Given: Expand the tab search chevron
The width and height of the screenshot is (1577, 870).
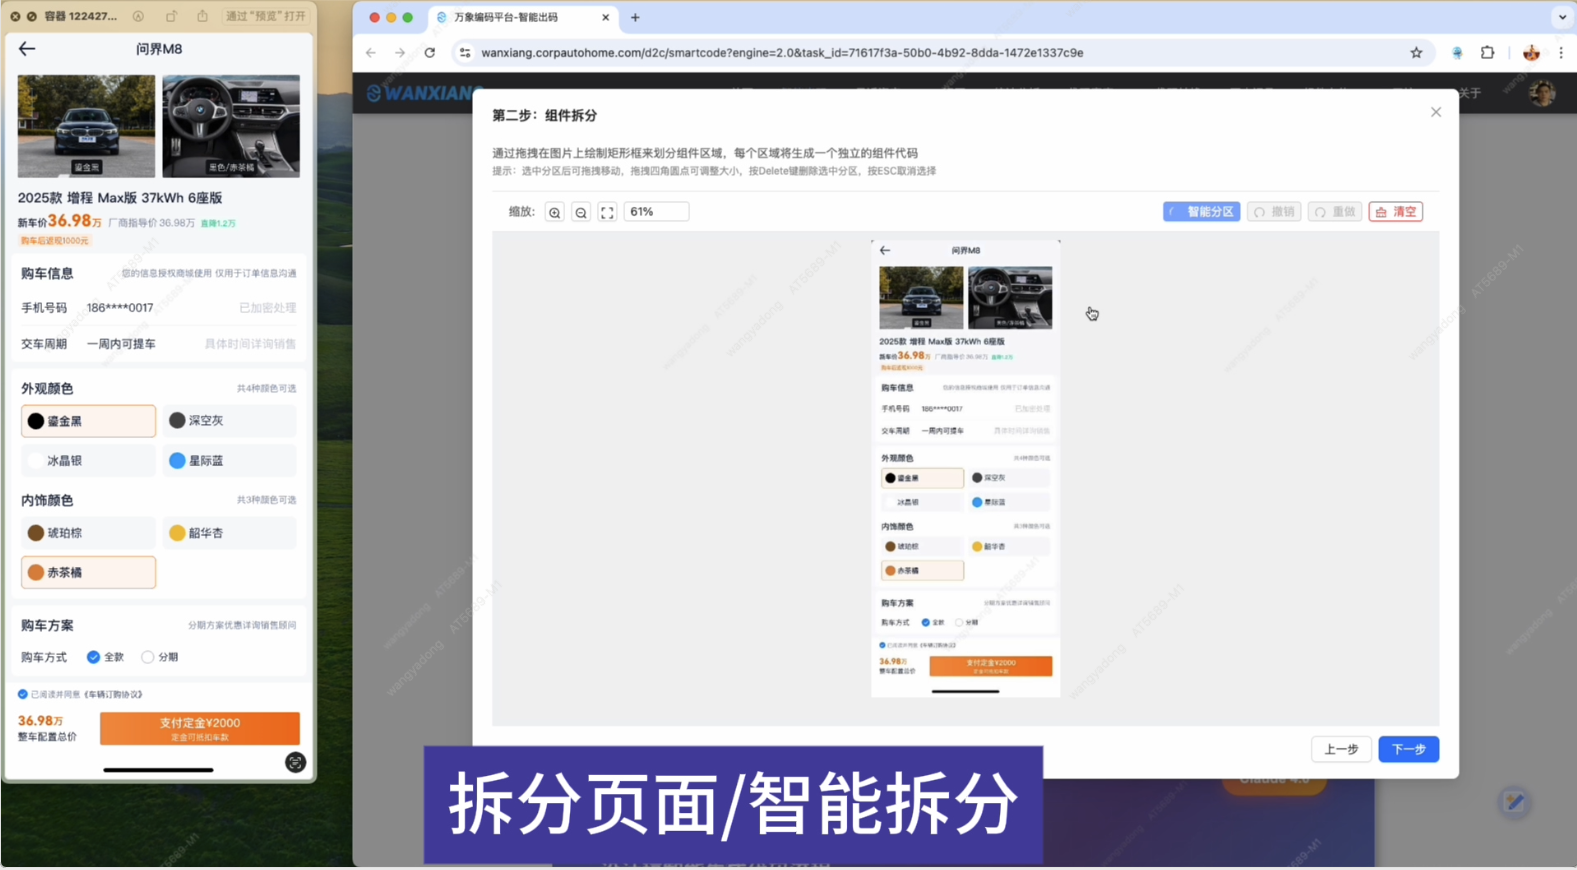Looking at the screenshot, I should 1562,17.
